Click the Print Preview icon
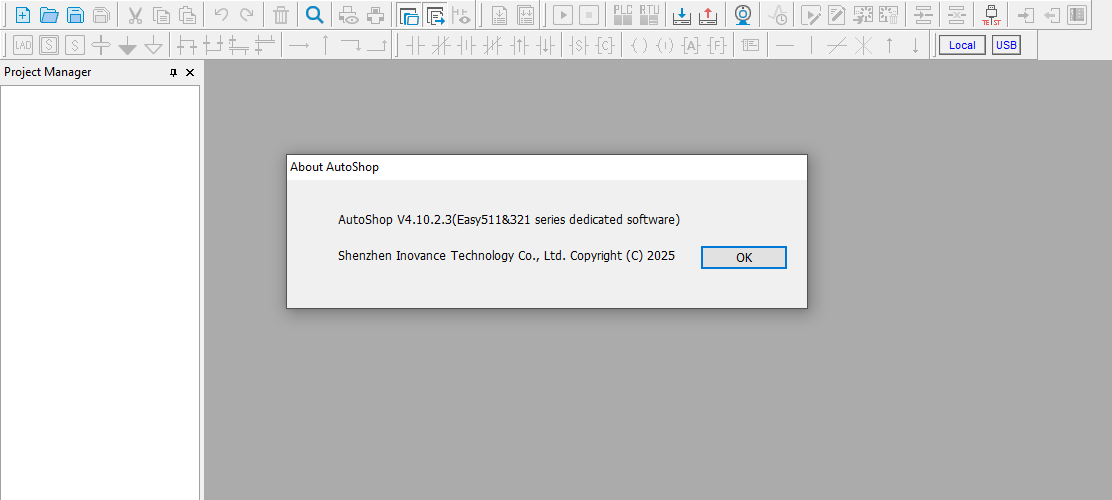 coord(349,15)
